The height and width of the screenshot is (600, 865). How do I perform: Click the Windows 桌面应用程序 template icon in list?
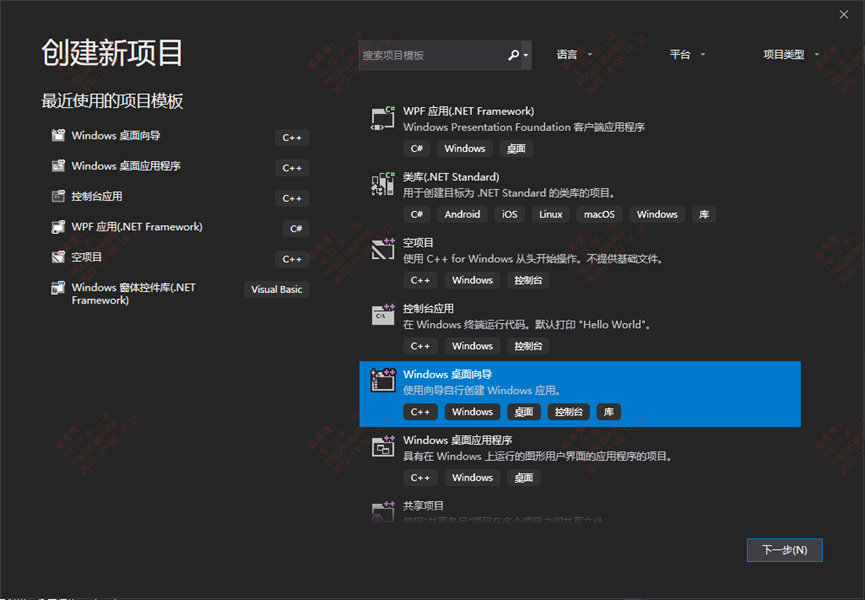click(383, 446)
